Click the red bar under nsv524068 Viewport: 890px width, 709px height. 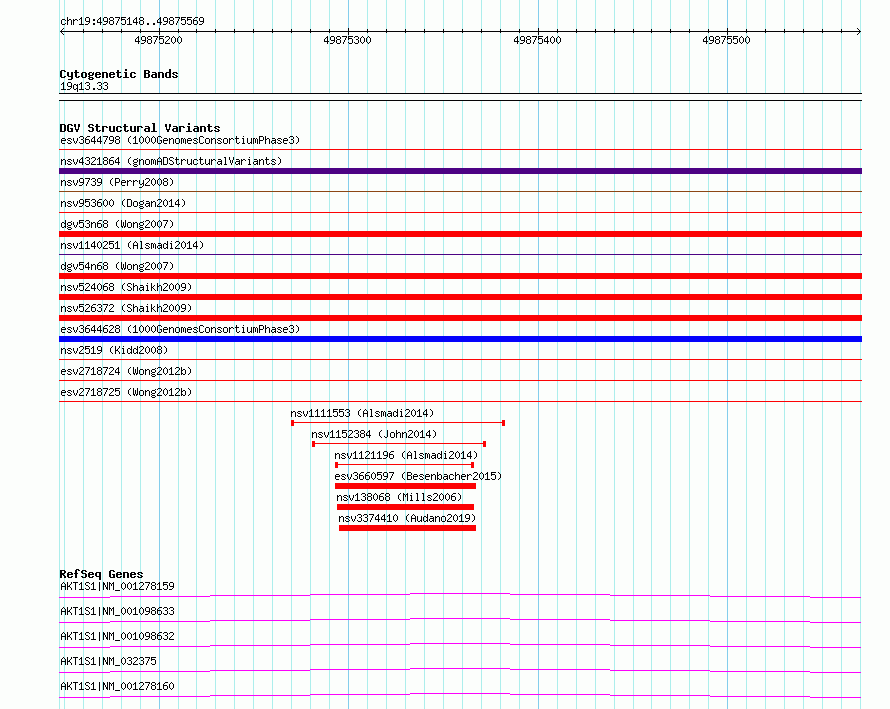coord(460,297)
